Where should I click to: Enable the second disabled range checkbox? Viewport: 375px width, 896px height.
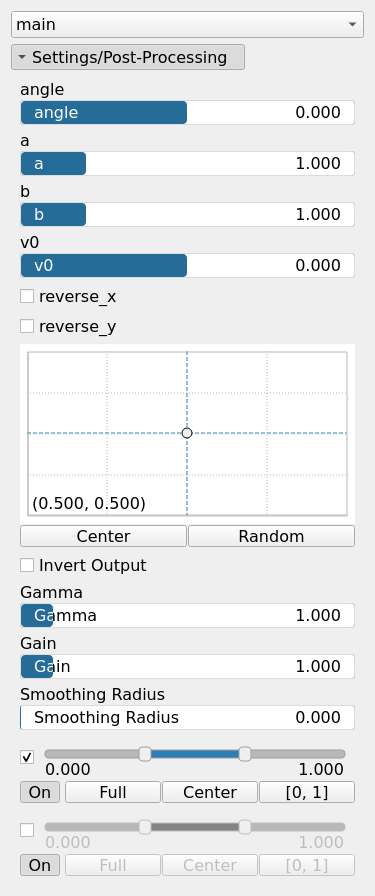(27, 830)
